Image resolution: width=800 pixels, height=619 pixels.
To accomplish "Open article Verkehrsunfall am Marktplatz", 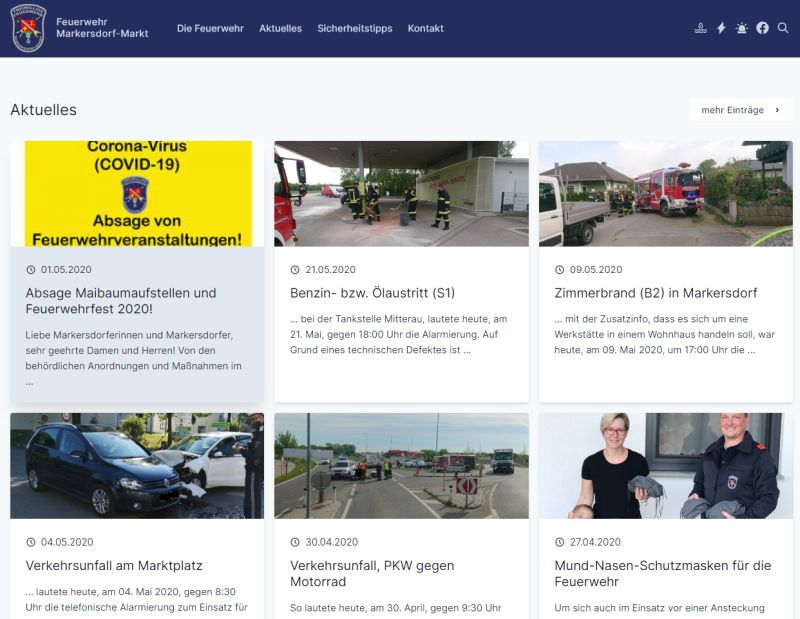I will pos(114,565).
